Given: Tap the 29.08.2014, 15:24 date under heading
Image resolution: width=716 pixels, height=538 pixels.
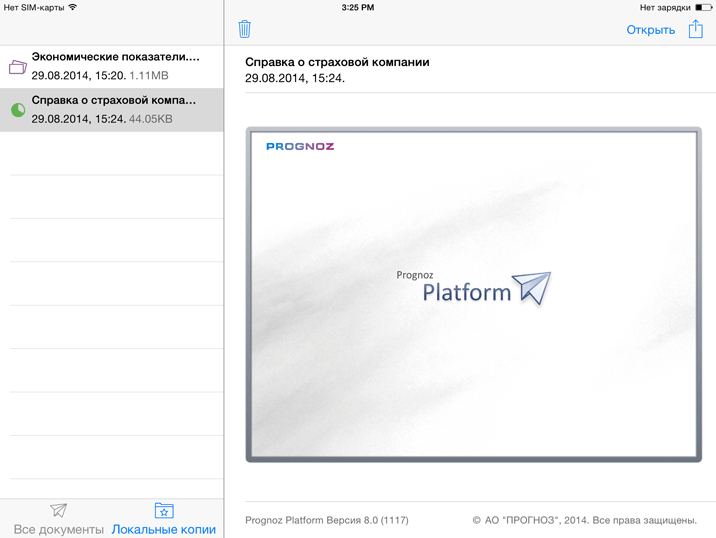Looking at the screenshot, I should (295, 79).
